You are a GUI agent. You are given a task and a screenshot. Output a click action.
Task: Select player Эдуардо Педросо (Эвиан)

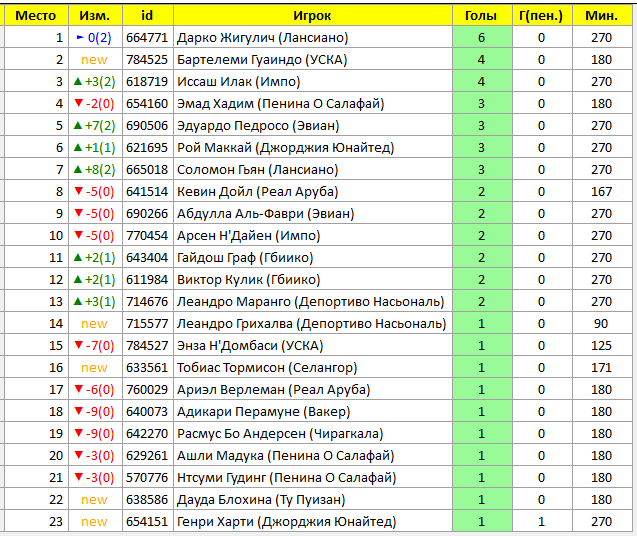(x=258, y=126)
